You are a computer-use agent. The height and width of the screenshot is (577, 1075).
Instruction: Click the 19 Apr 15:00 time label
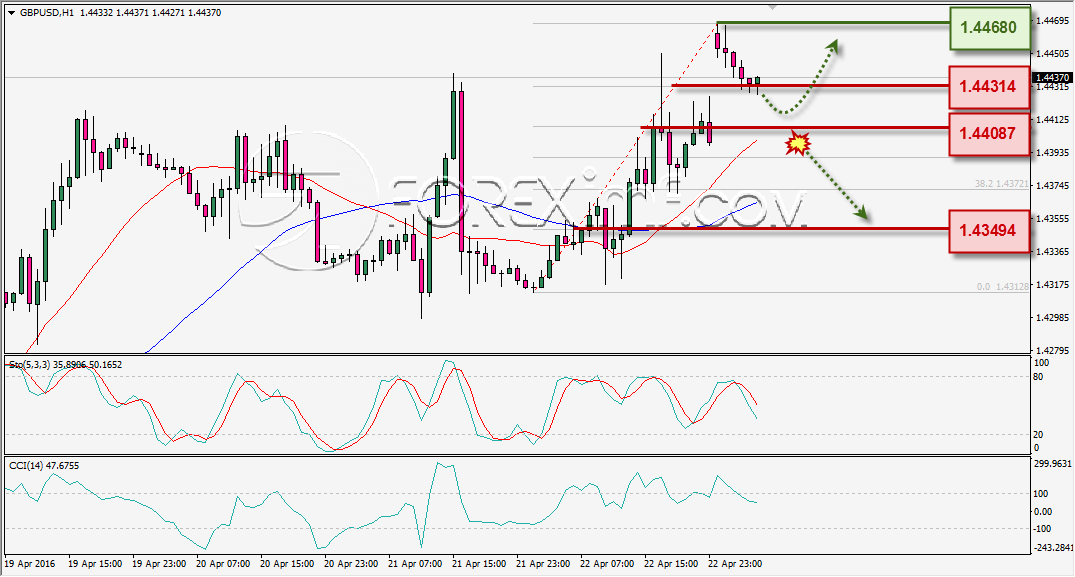click(x=95, y=563)
